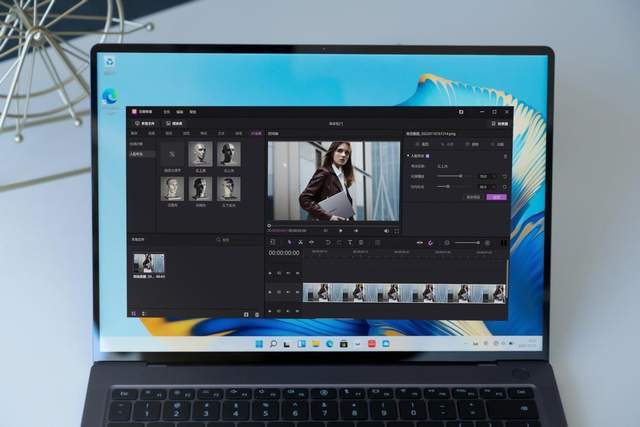640x427 pixels.
Task: Open the preview in fullscreen
Action: coord(396,231)
